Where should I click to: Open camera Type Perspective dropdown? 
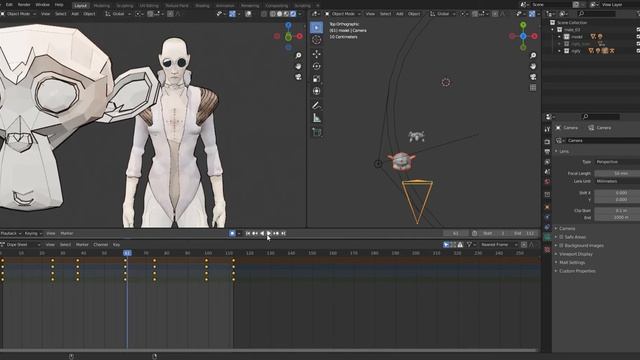click(x=617, y=162)
